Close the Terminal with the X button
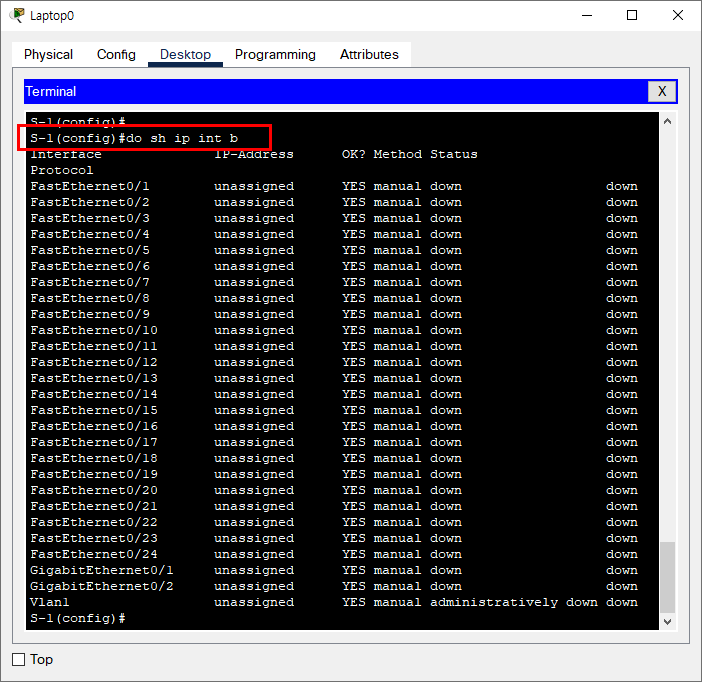The width and height of the screenshot is (702, 682). click(x=662, y=91)
